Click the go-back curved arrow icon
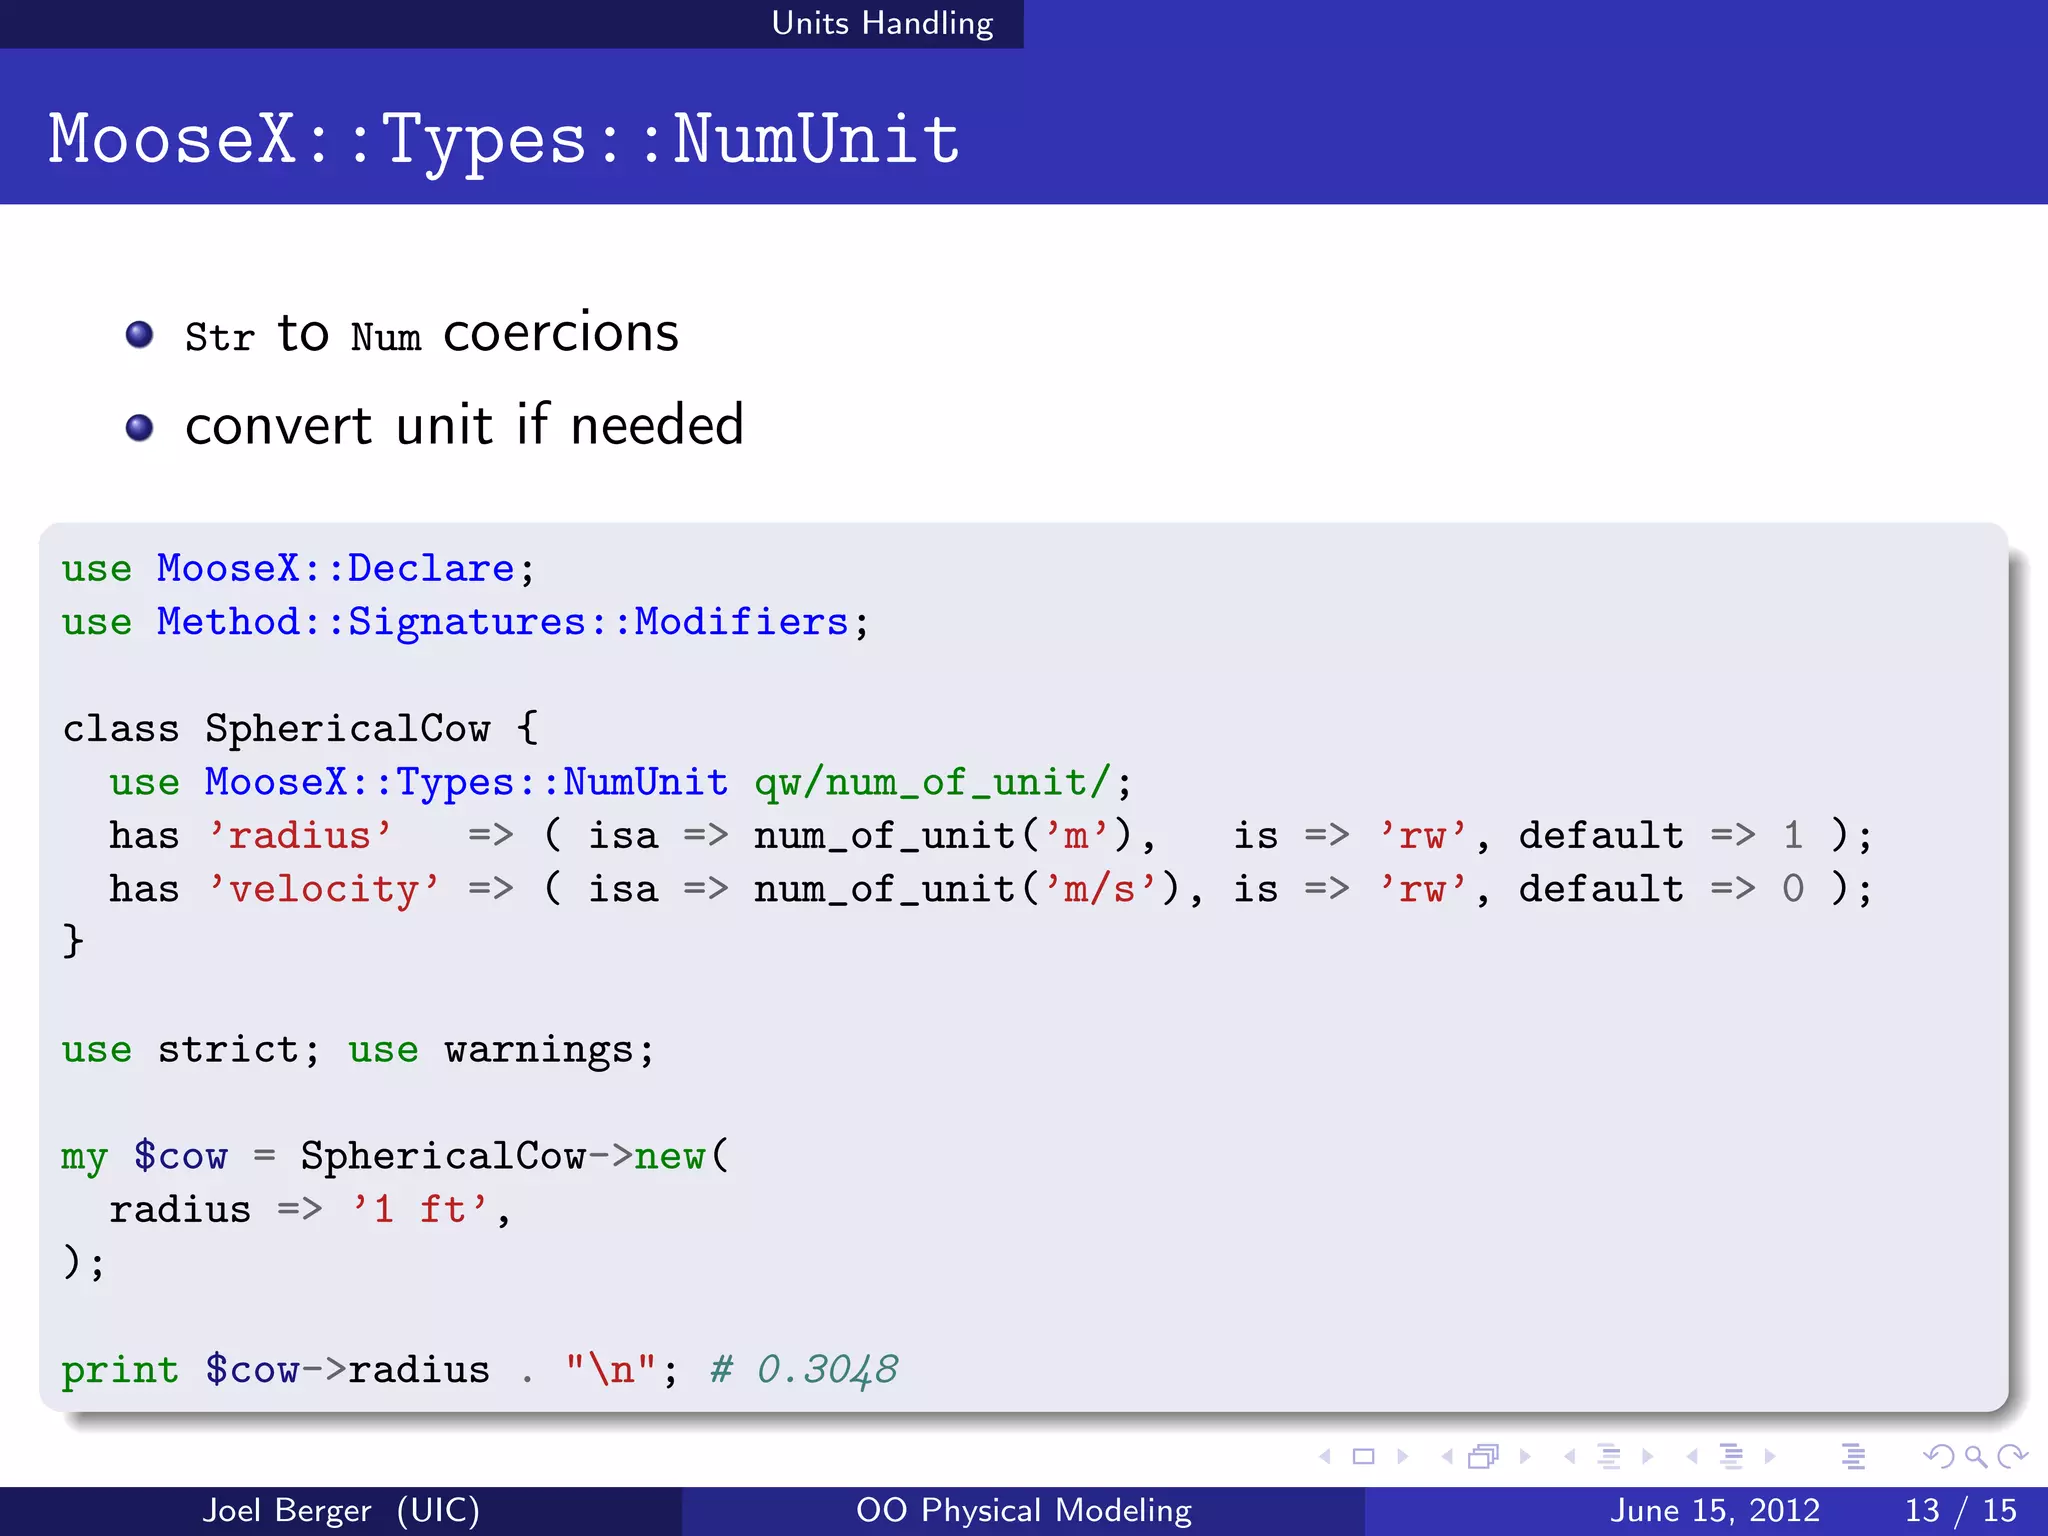This screenshot has height=1536, width=2048. tap(1939, 1457)
